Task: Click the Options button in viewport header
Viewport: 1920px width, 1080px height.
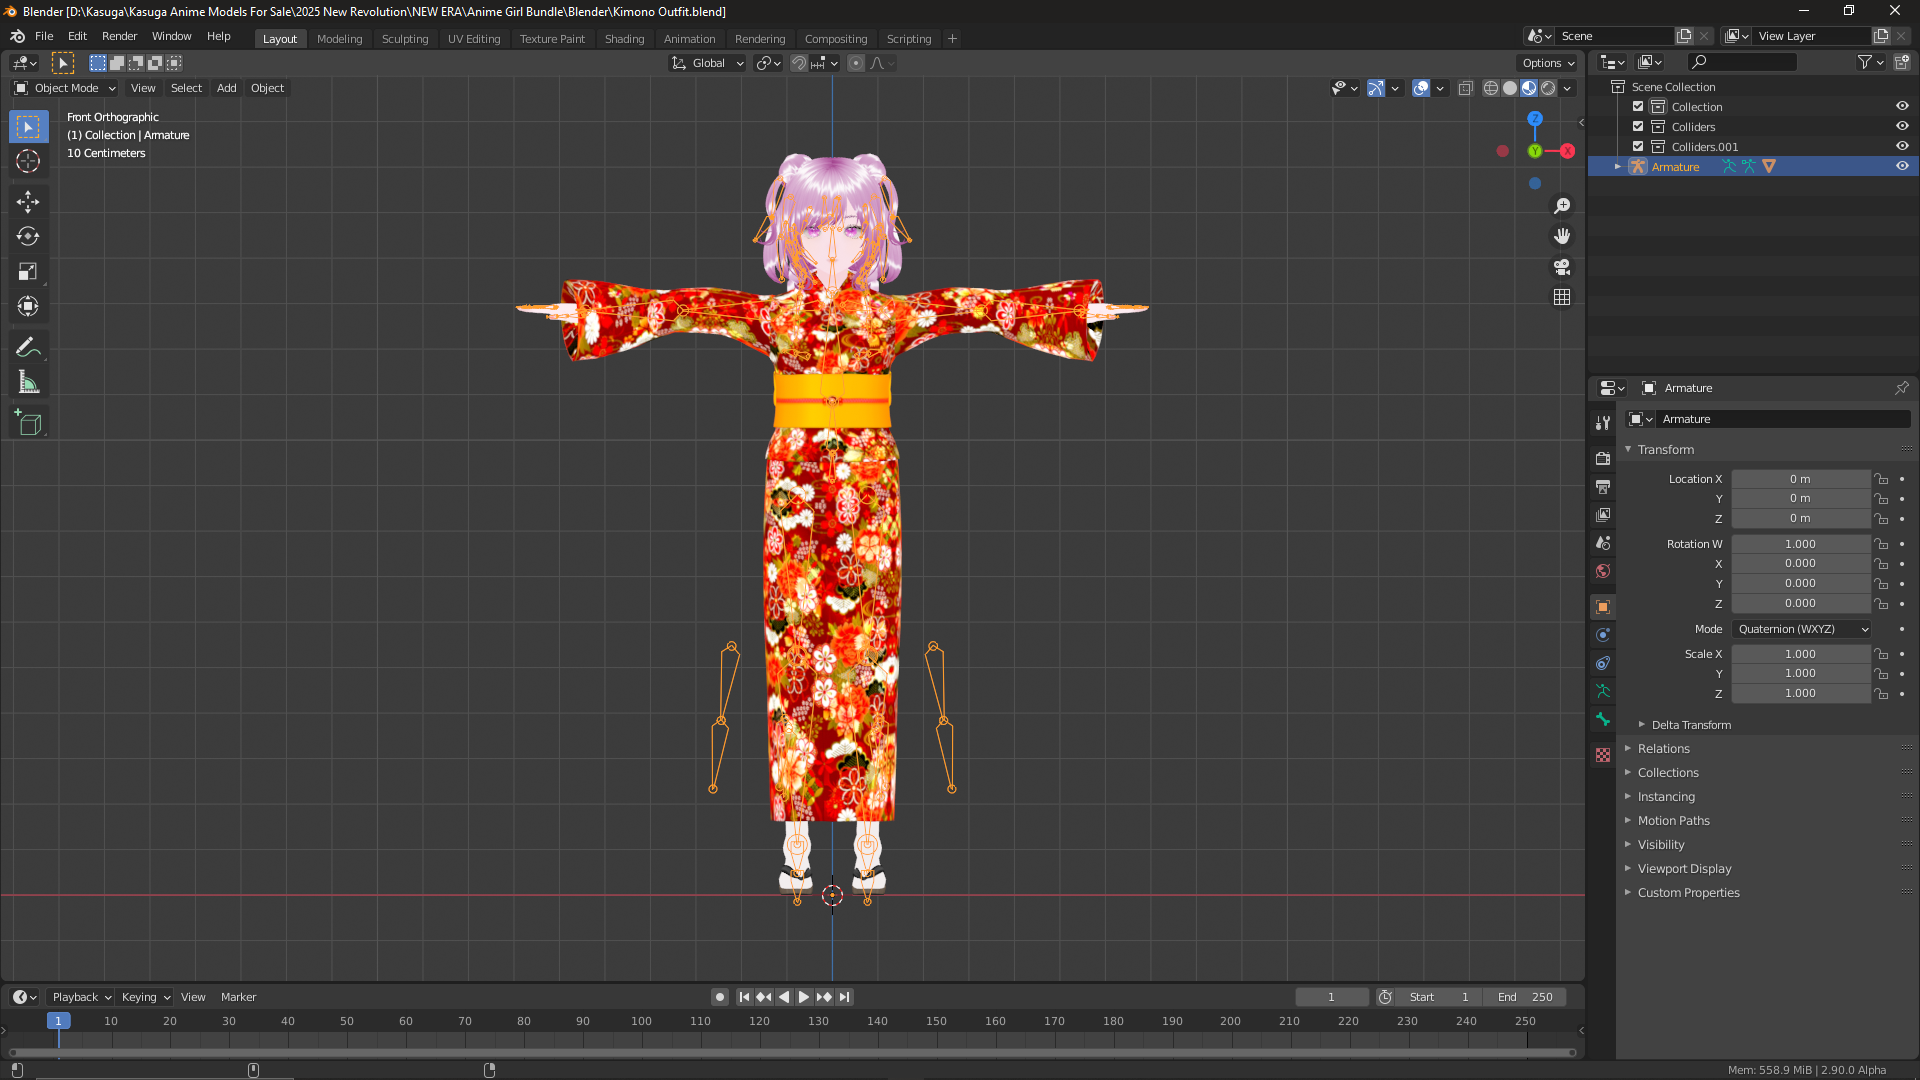Action: (1548, 63)
